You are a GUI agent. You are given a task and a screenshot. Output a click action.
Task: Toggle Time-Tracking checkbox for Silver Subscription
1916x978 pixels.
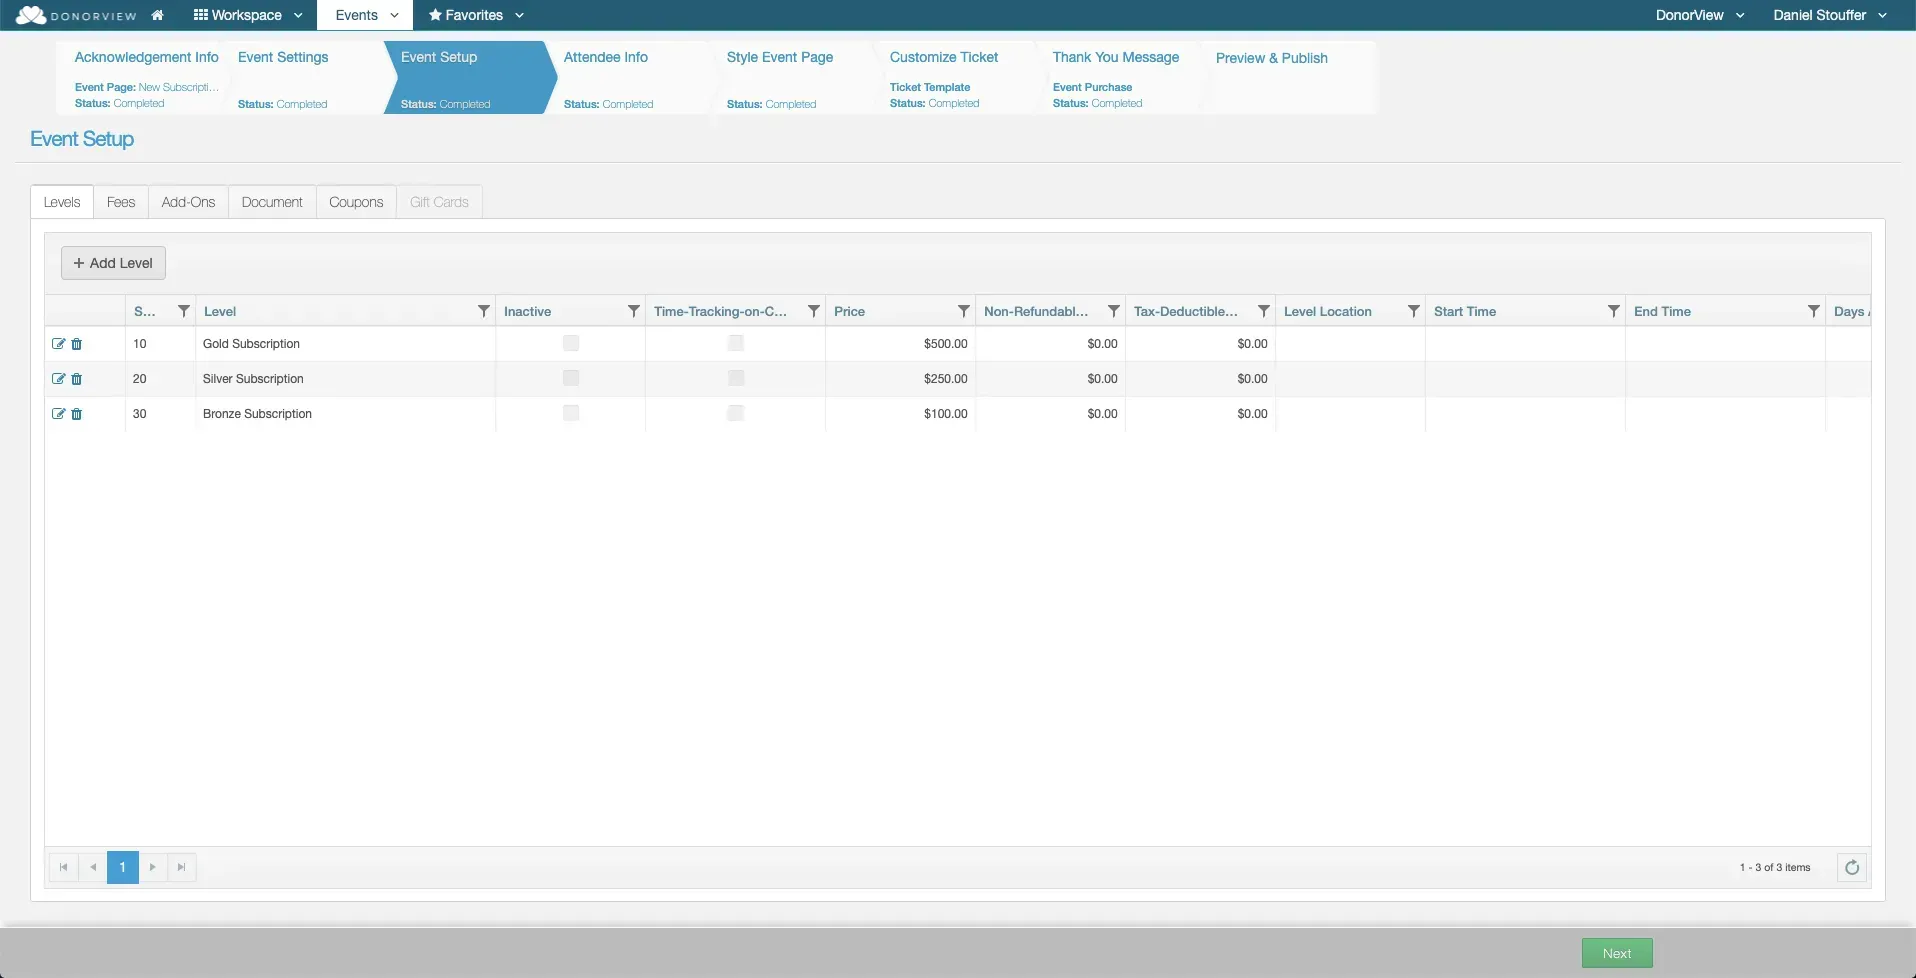click(736, 378)
